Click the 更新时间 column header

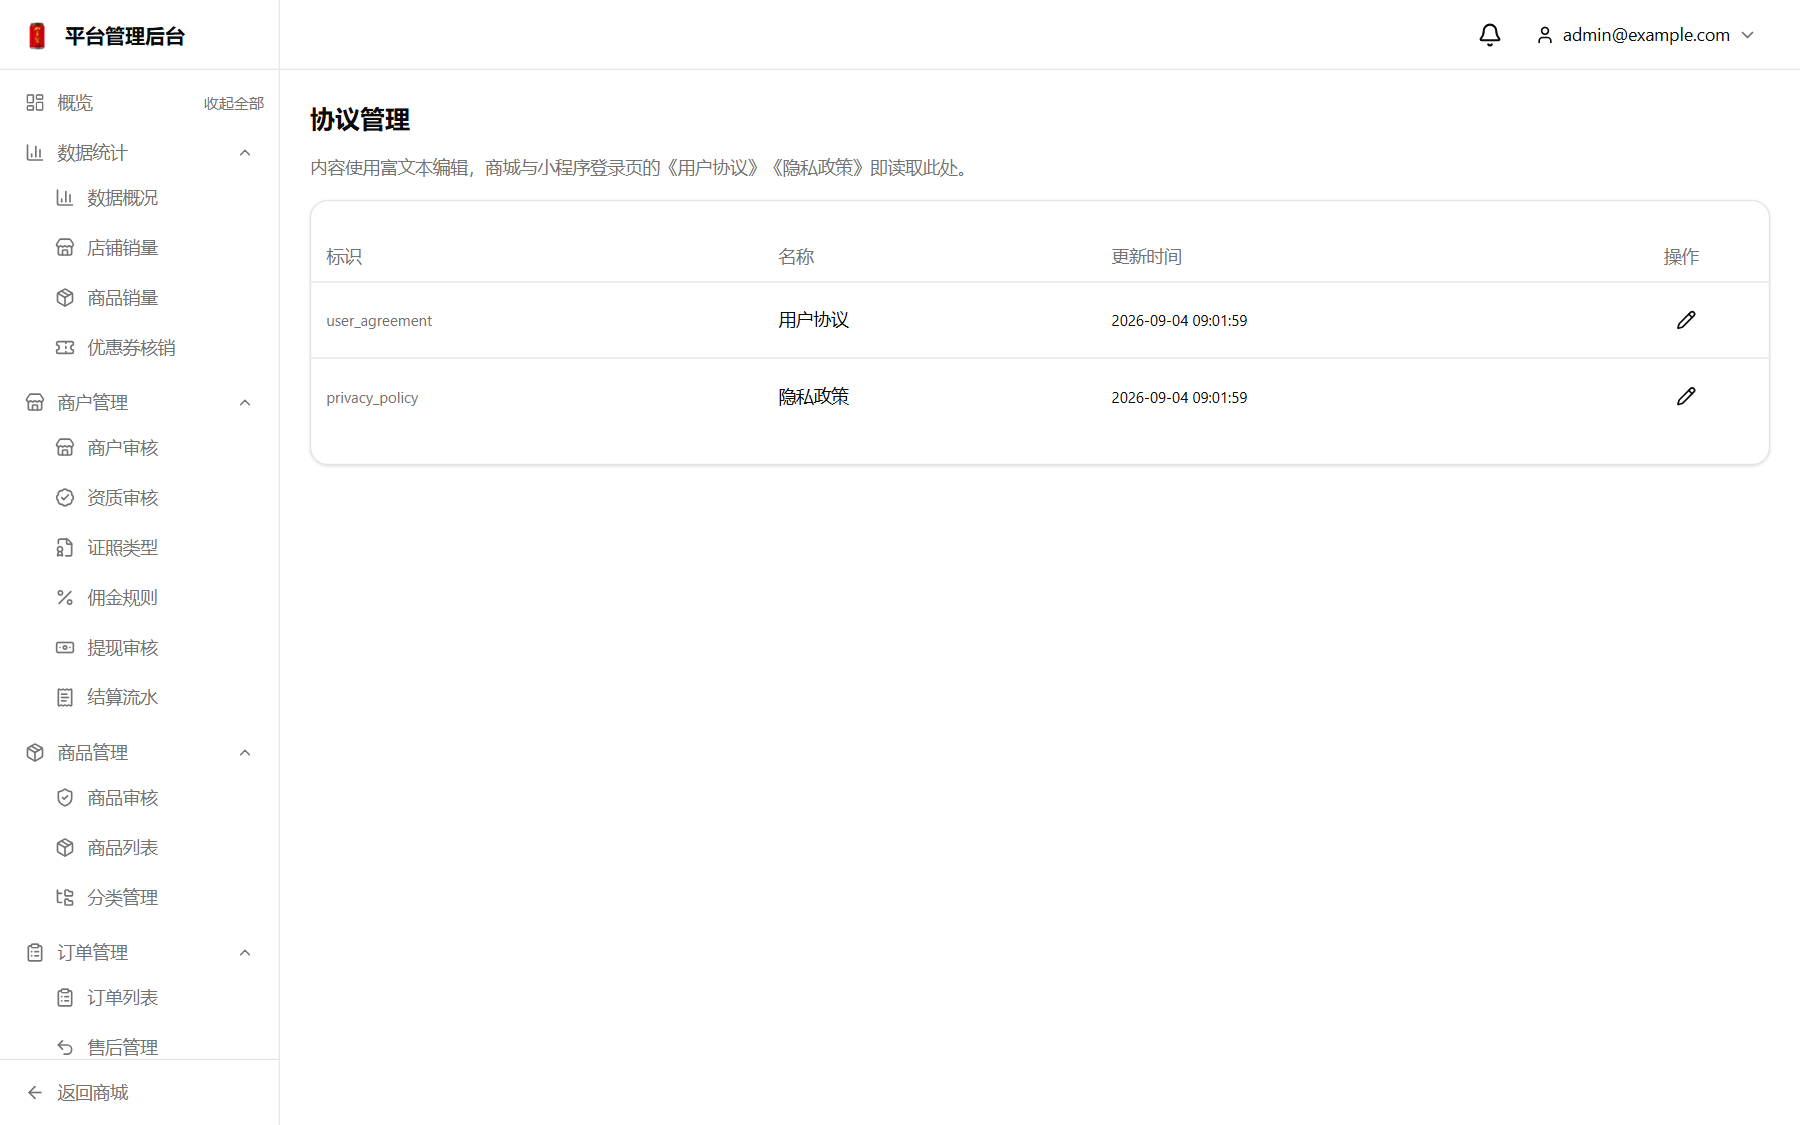[x=1146, y=256]
